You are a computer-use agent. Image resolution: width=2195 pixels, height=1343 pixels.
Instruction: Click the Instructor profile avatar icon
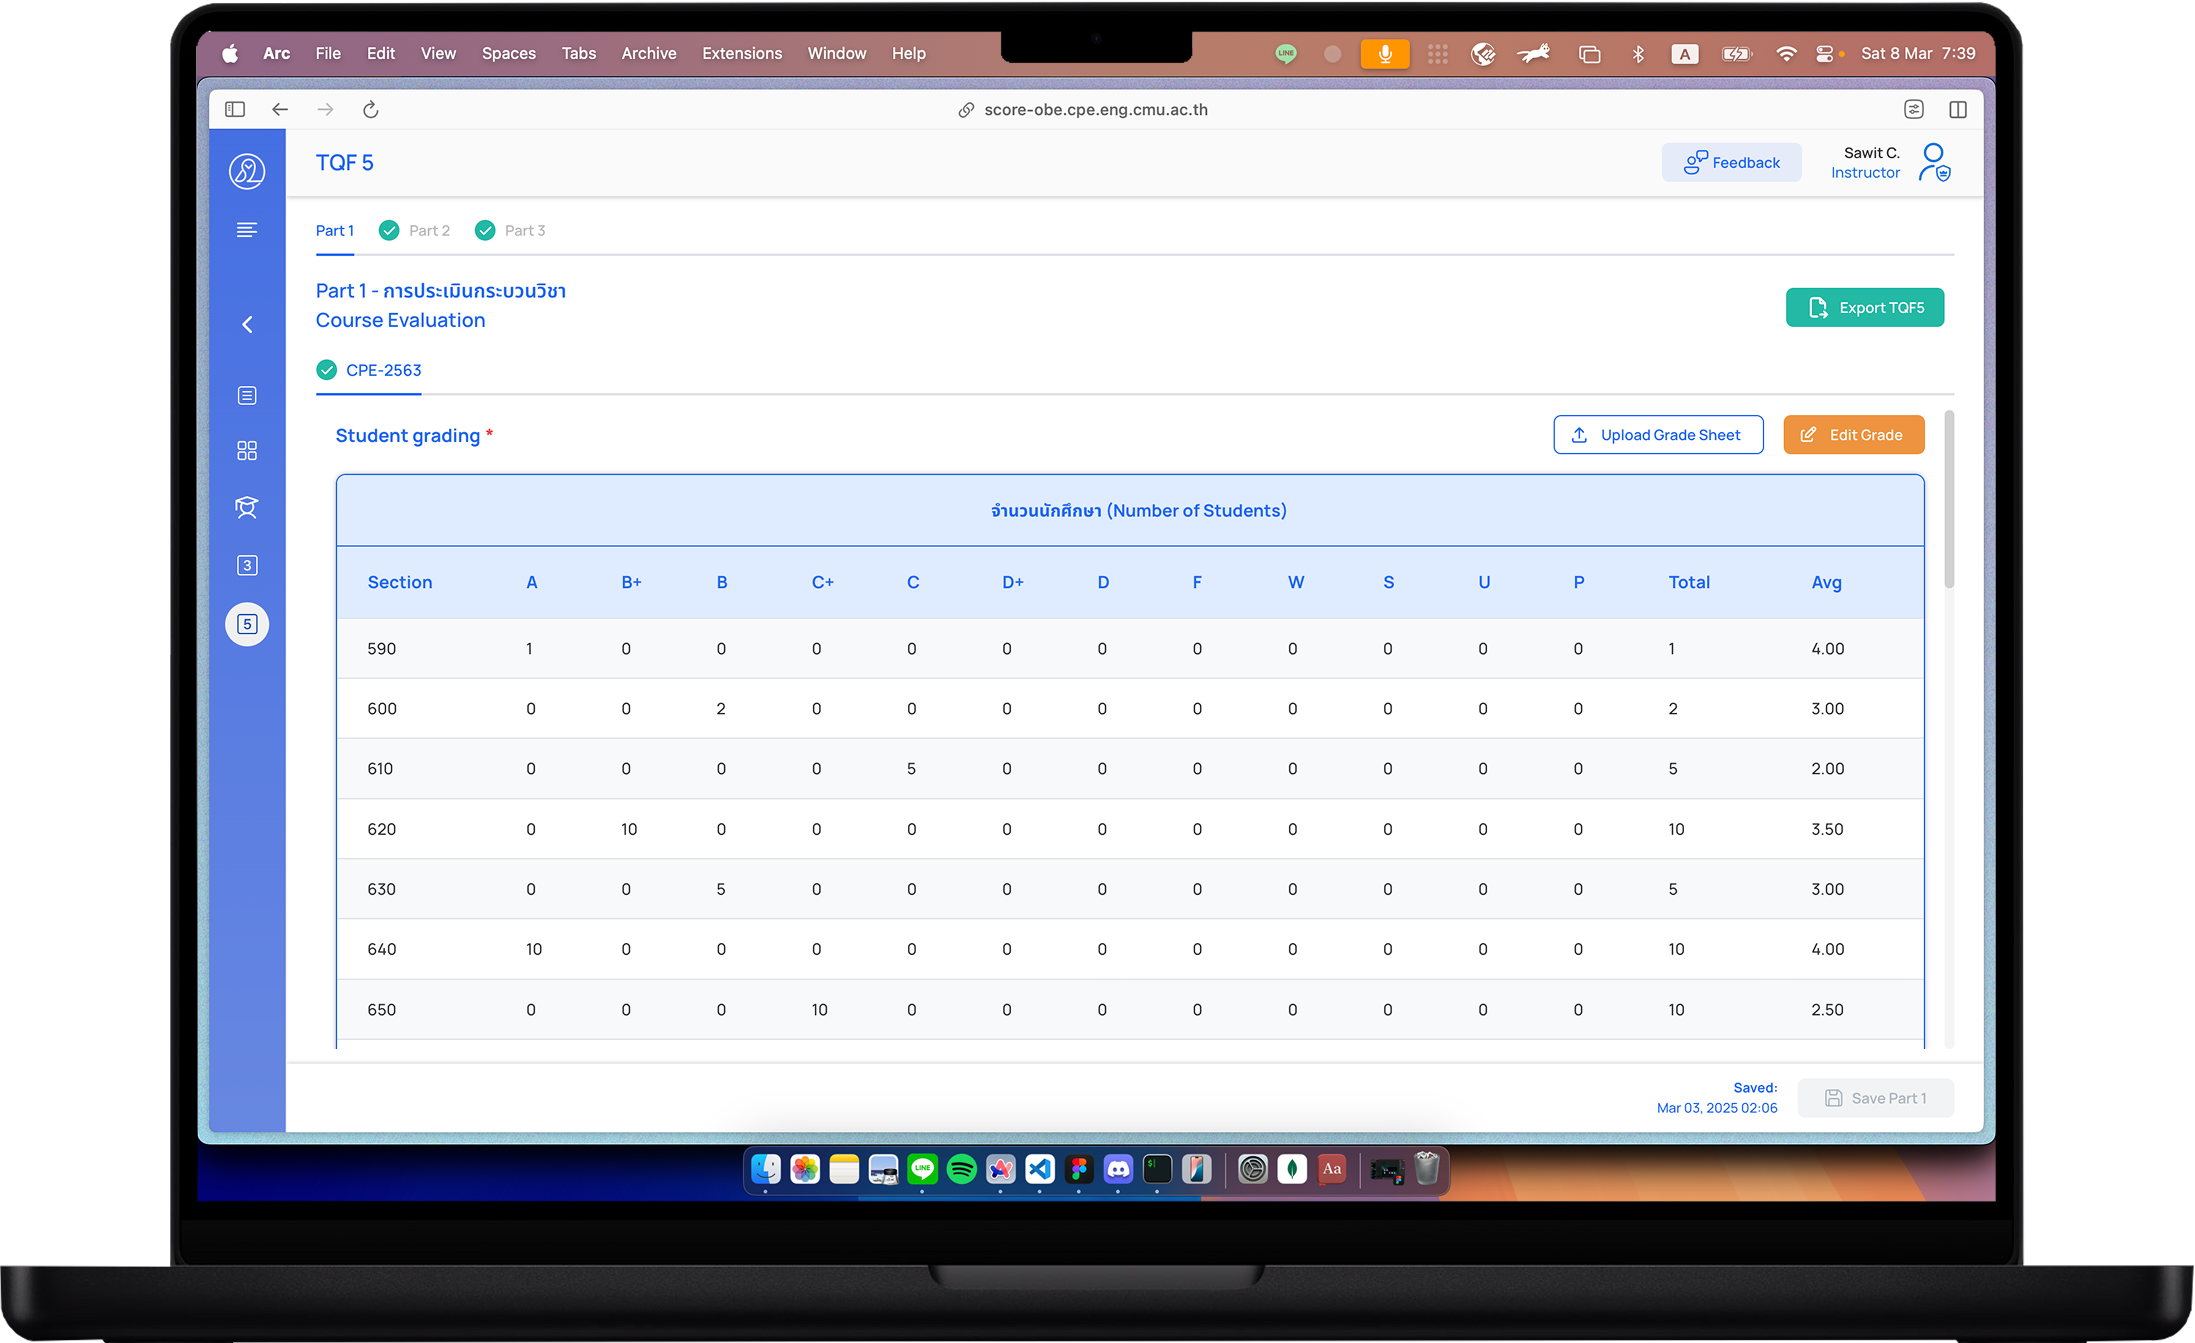(x=1934, y=162)
